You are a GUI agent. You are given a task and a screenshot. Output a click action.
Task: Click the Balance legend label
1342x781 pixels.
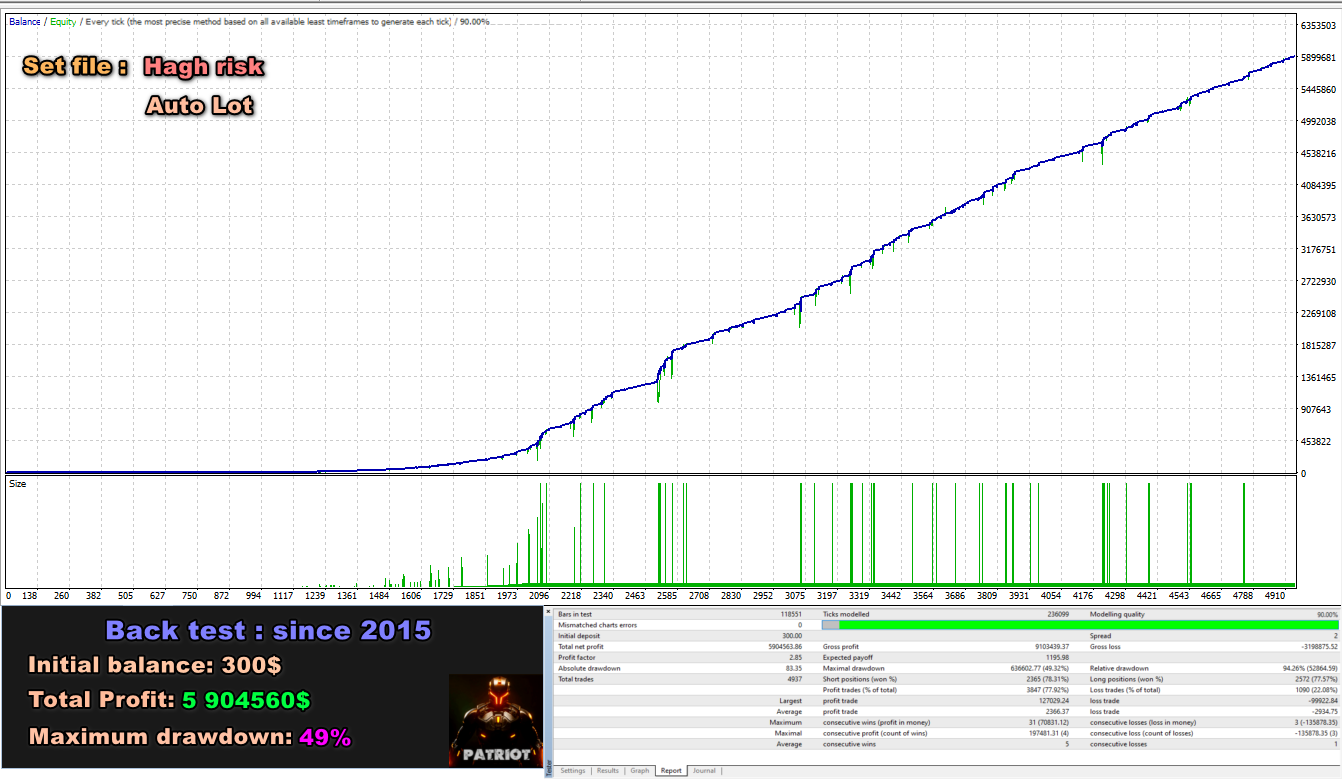point(25,21)
